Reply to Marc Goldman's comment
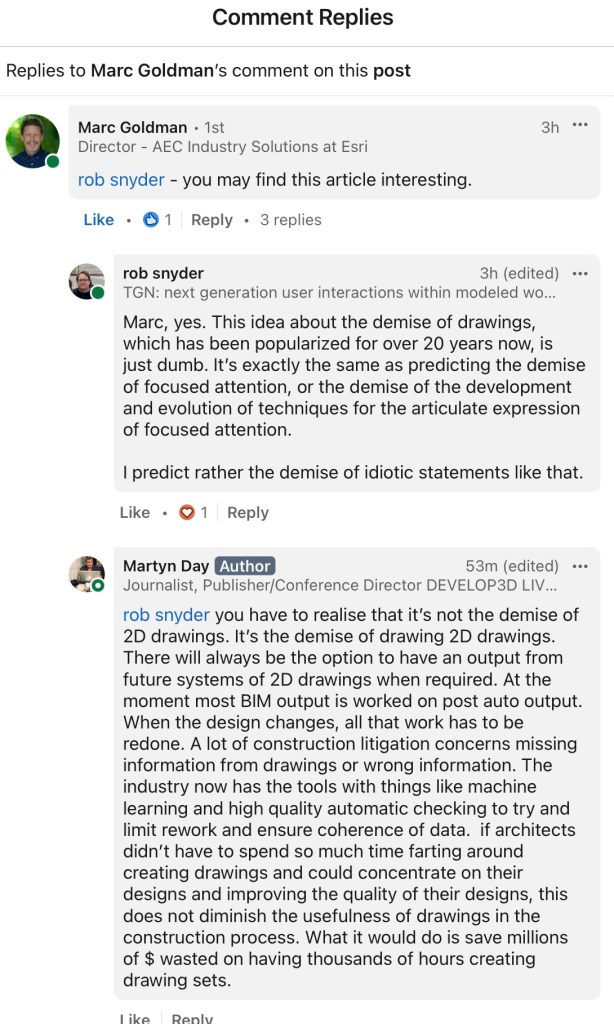614x1024 pixels. pyautogui.click(x=211, y=220)
